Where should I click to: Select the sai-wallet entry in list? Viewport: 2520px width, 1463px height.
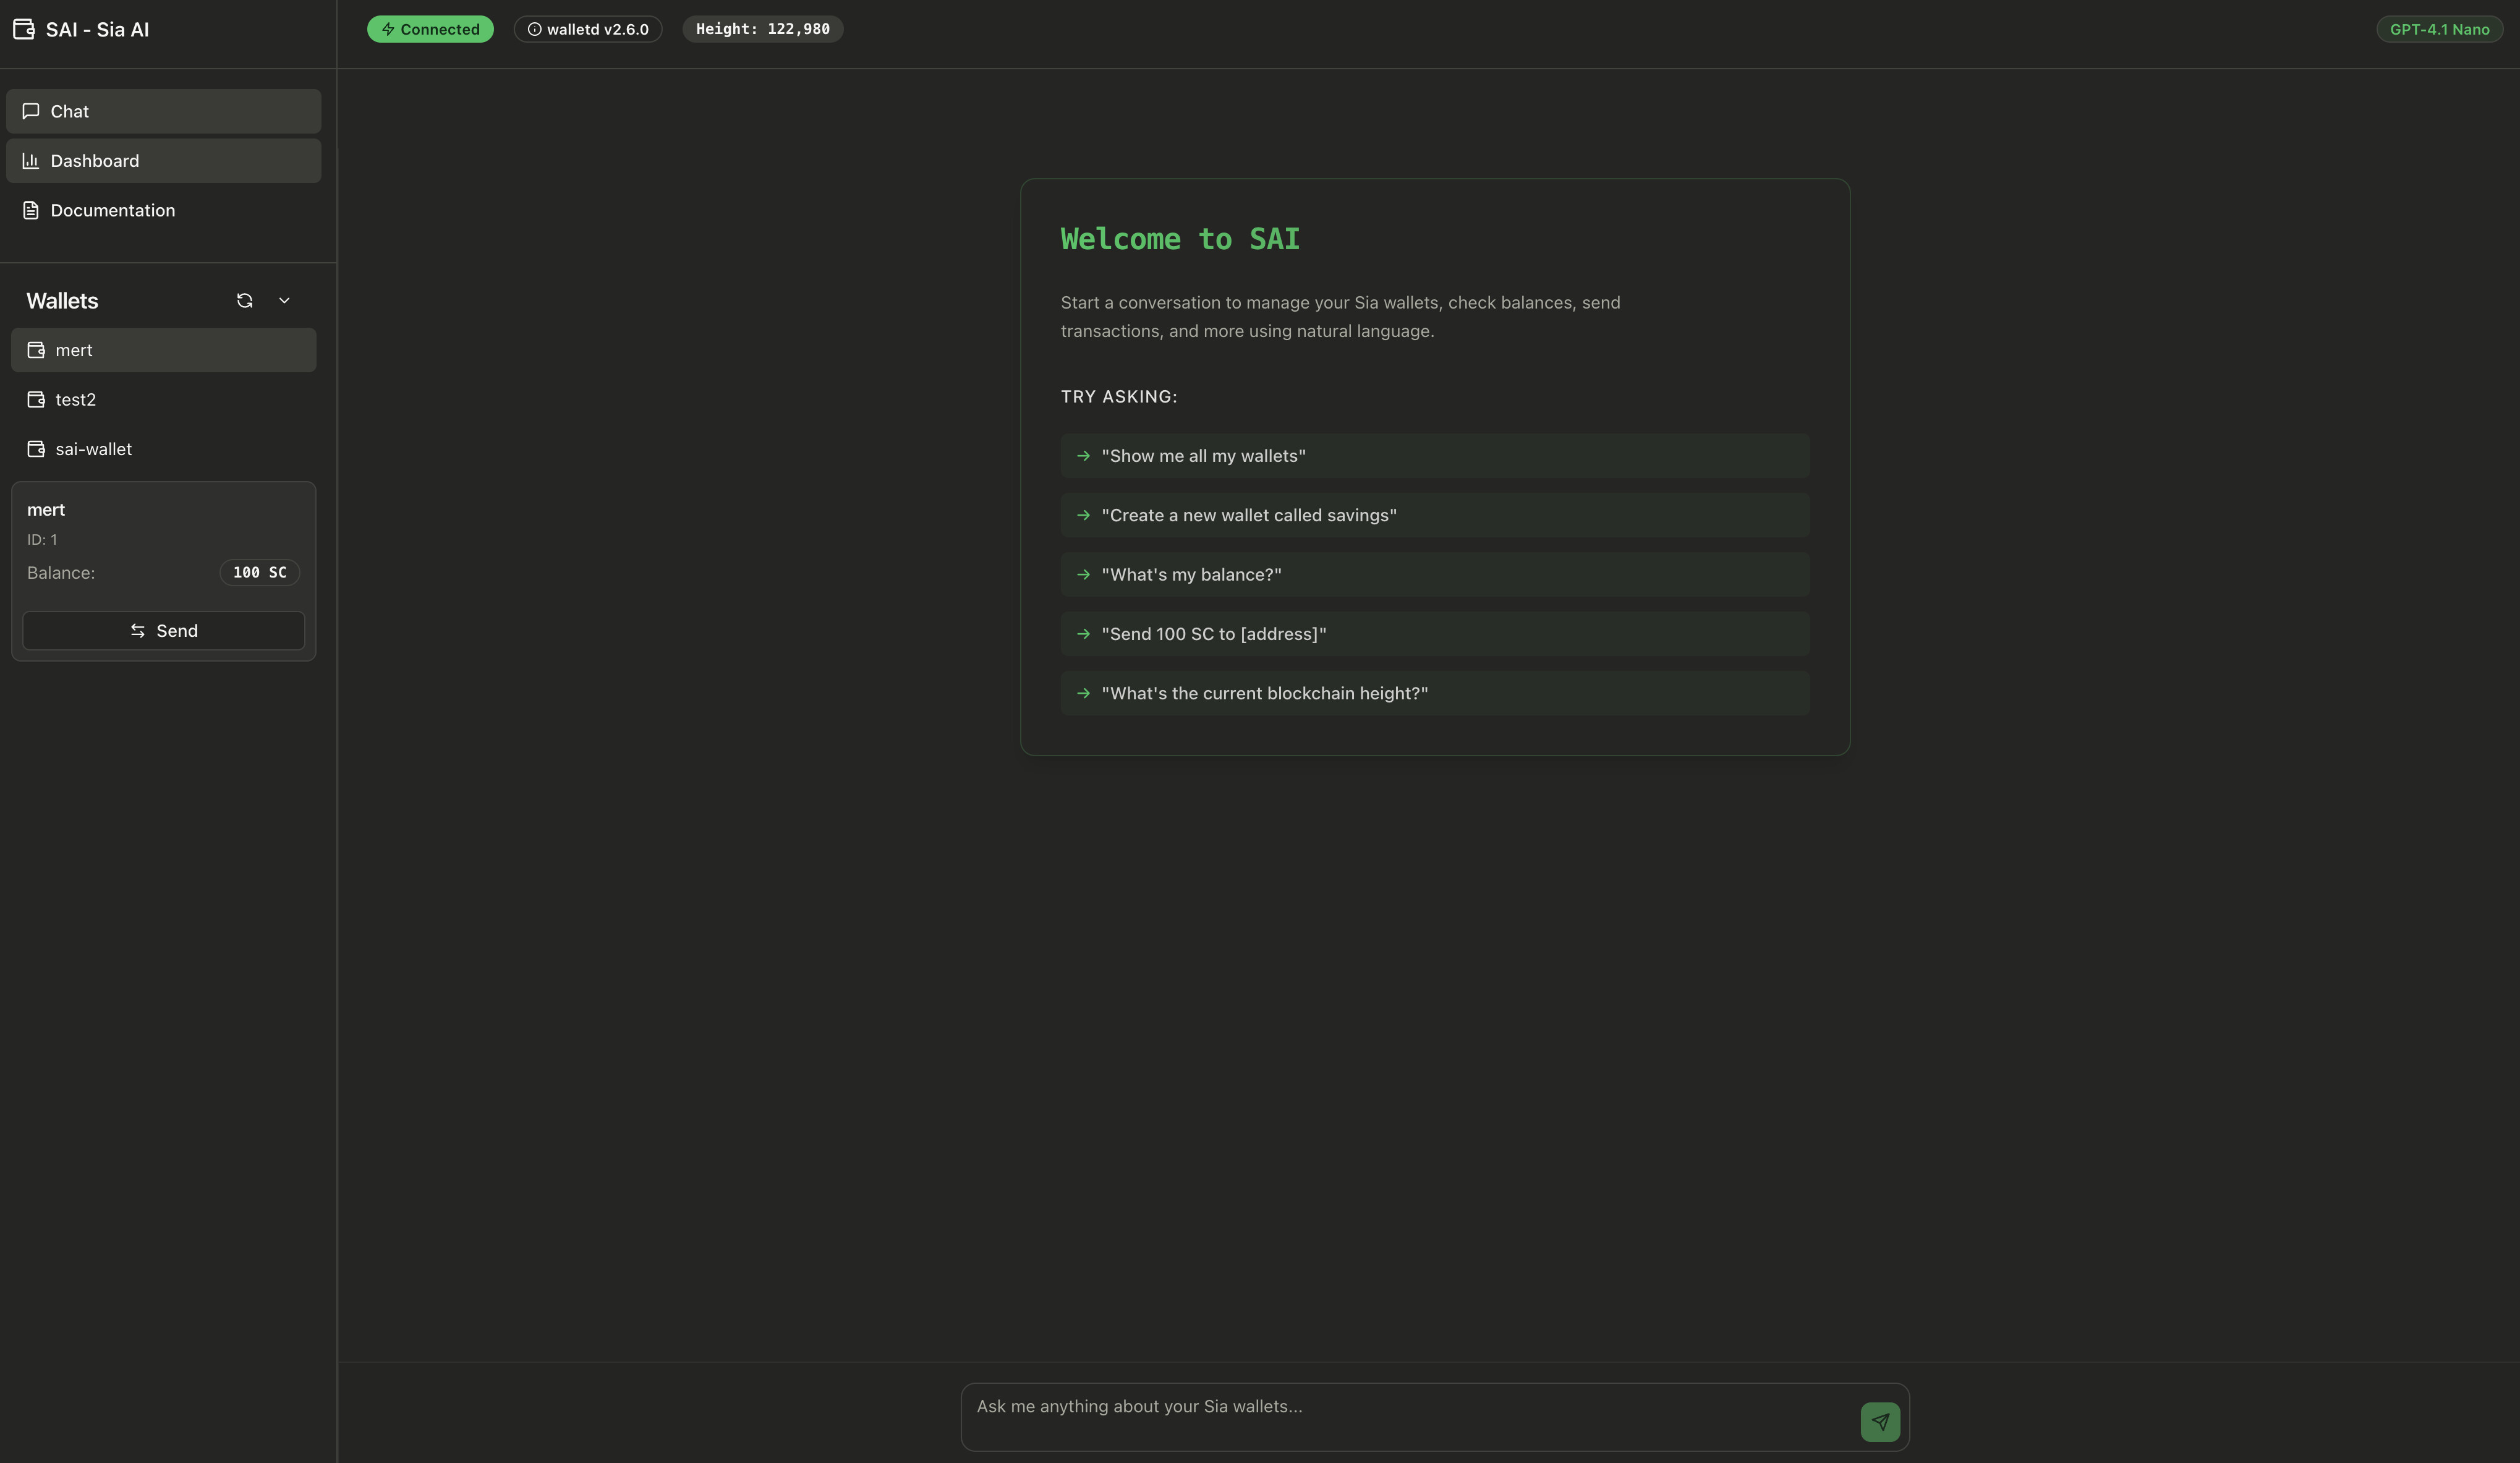click(164, 449)
